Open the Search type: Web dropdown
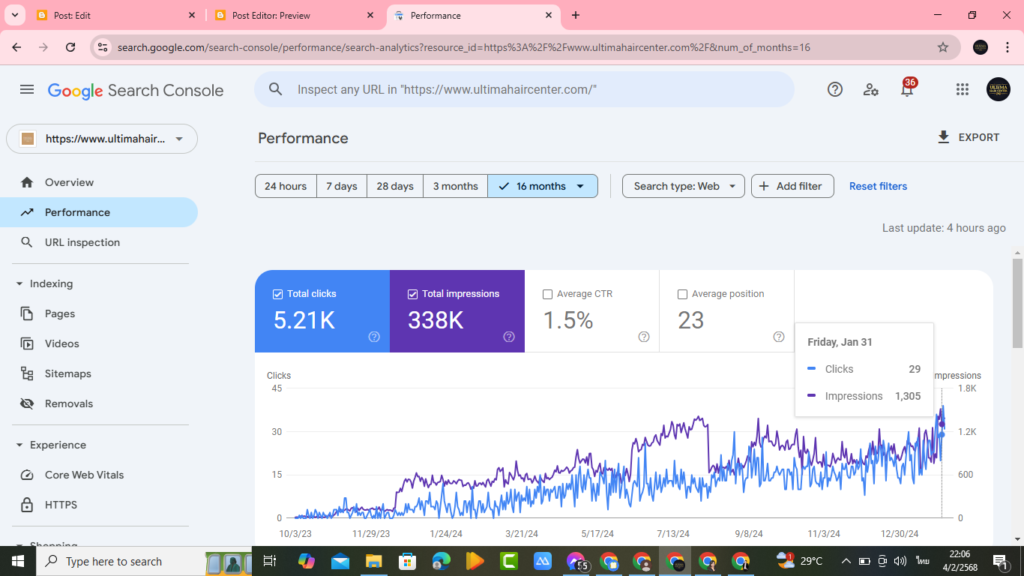The height and width of the screenshot is (576, 1024). tap(683, 186)
